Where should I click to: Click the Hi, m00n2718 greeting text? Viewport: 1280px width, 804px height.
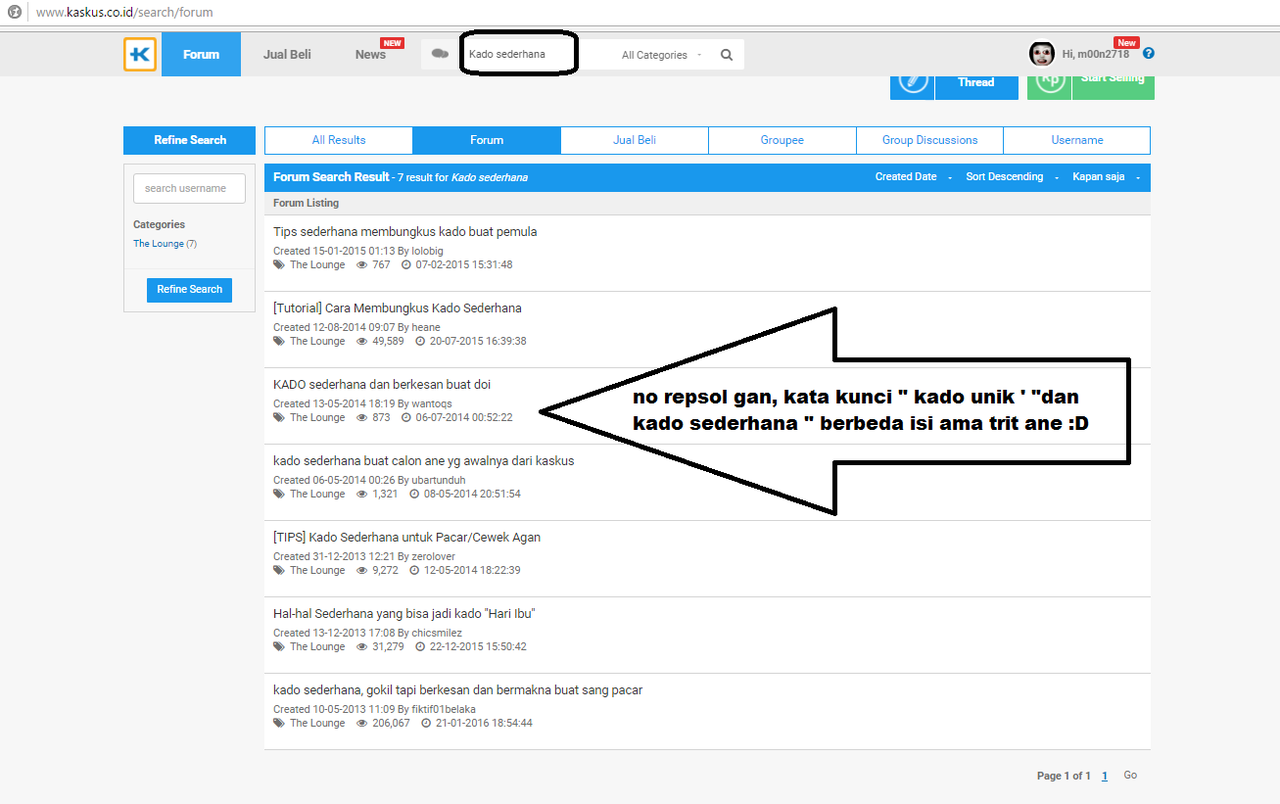tap(1096, 54)
